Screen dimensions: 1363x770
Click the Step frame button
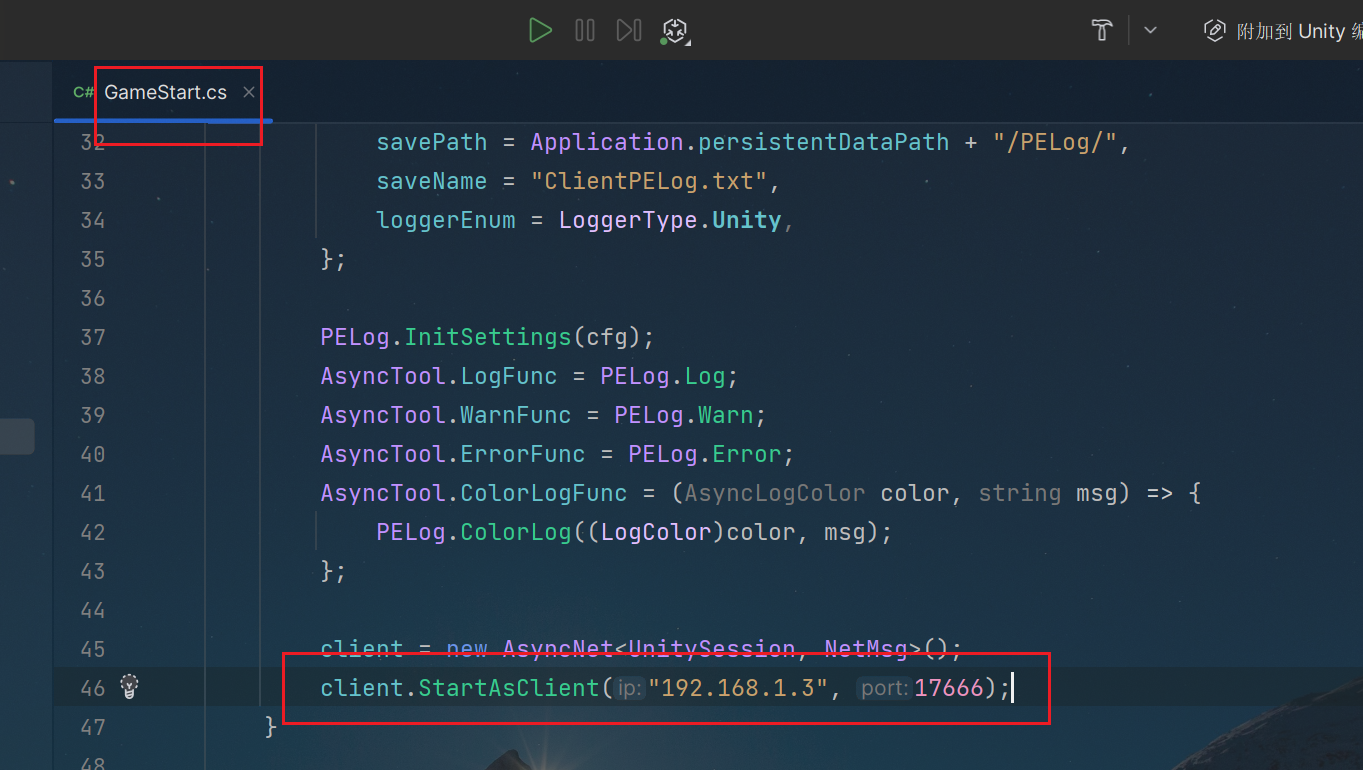pos(628,31)
